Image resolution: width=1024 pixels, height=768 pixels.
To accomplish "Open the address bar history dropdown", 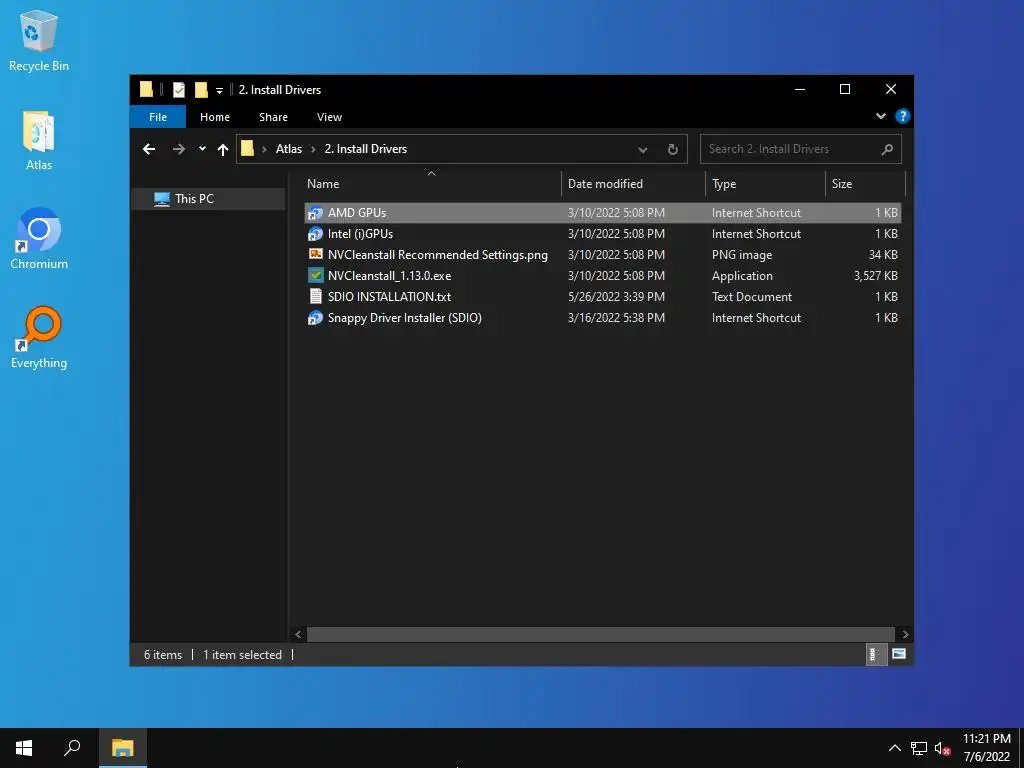I will 643,150.
